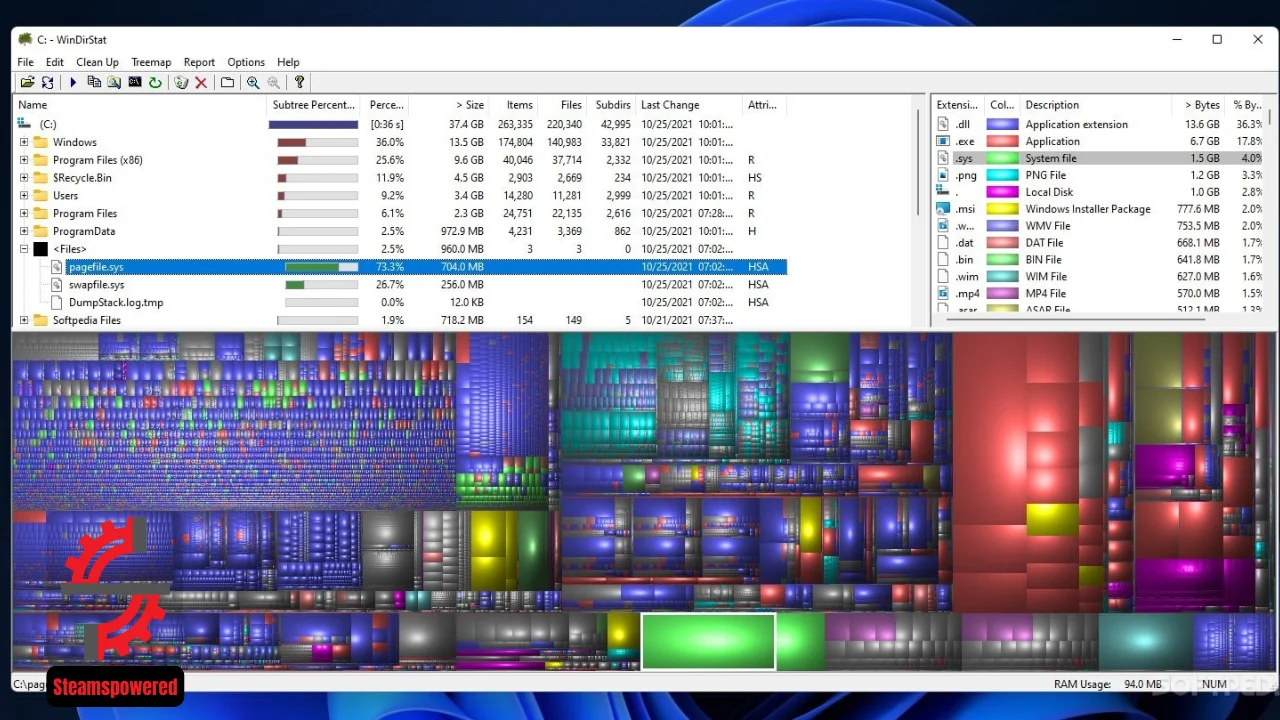Sort by the Items column header
This screenshot has height=720, width=1280.
click(513, 104)
